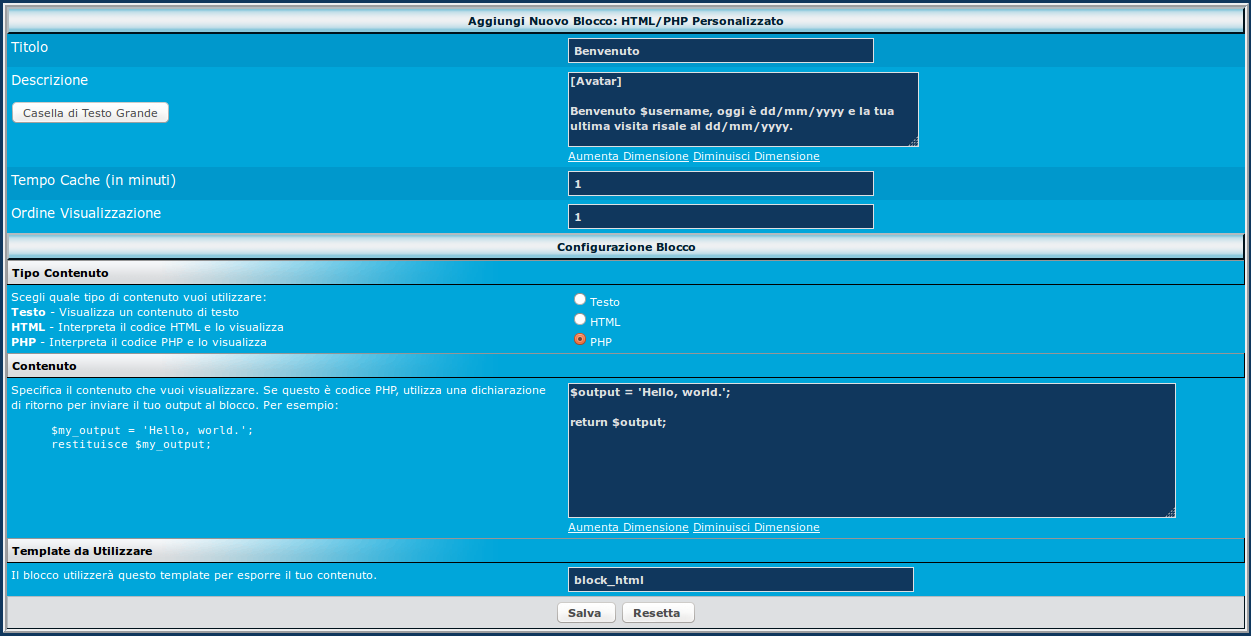The width and height of the screenshot is (1251, 636).
Task: Choose the HTML content type radio
Action: click(x=580, y=320)
